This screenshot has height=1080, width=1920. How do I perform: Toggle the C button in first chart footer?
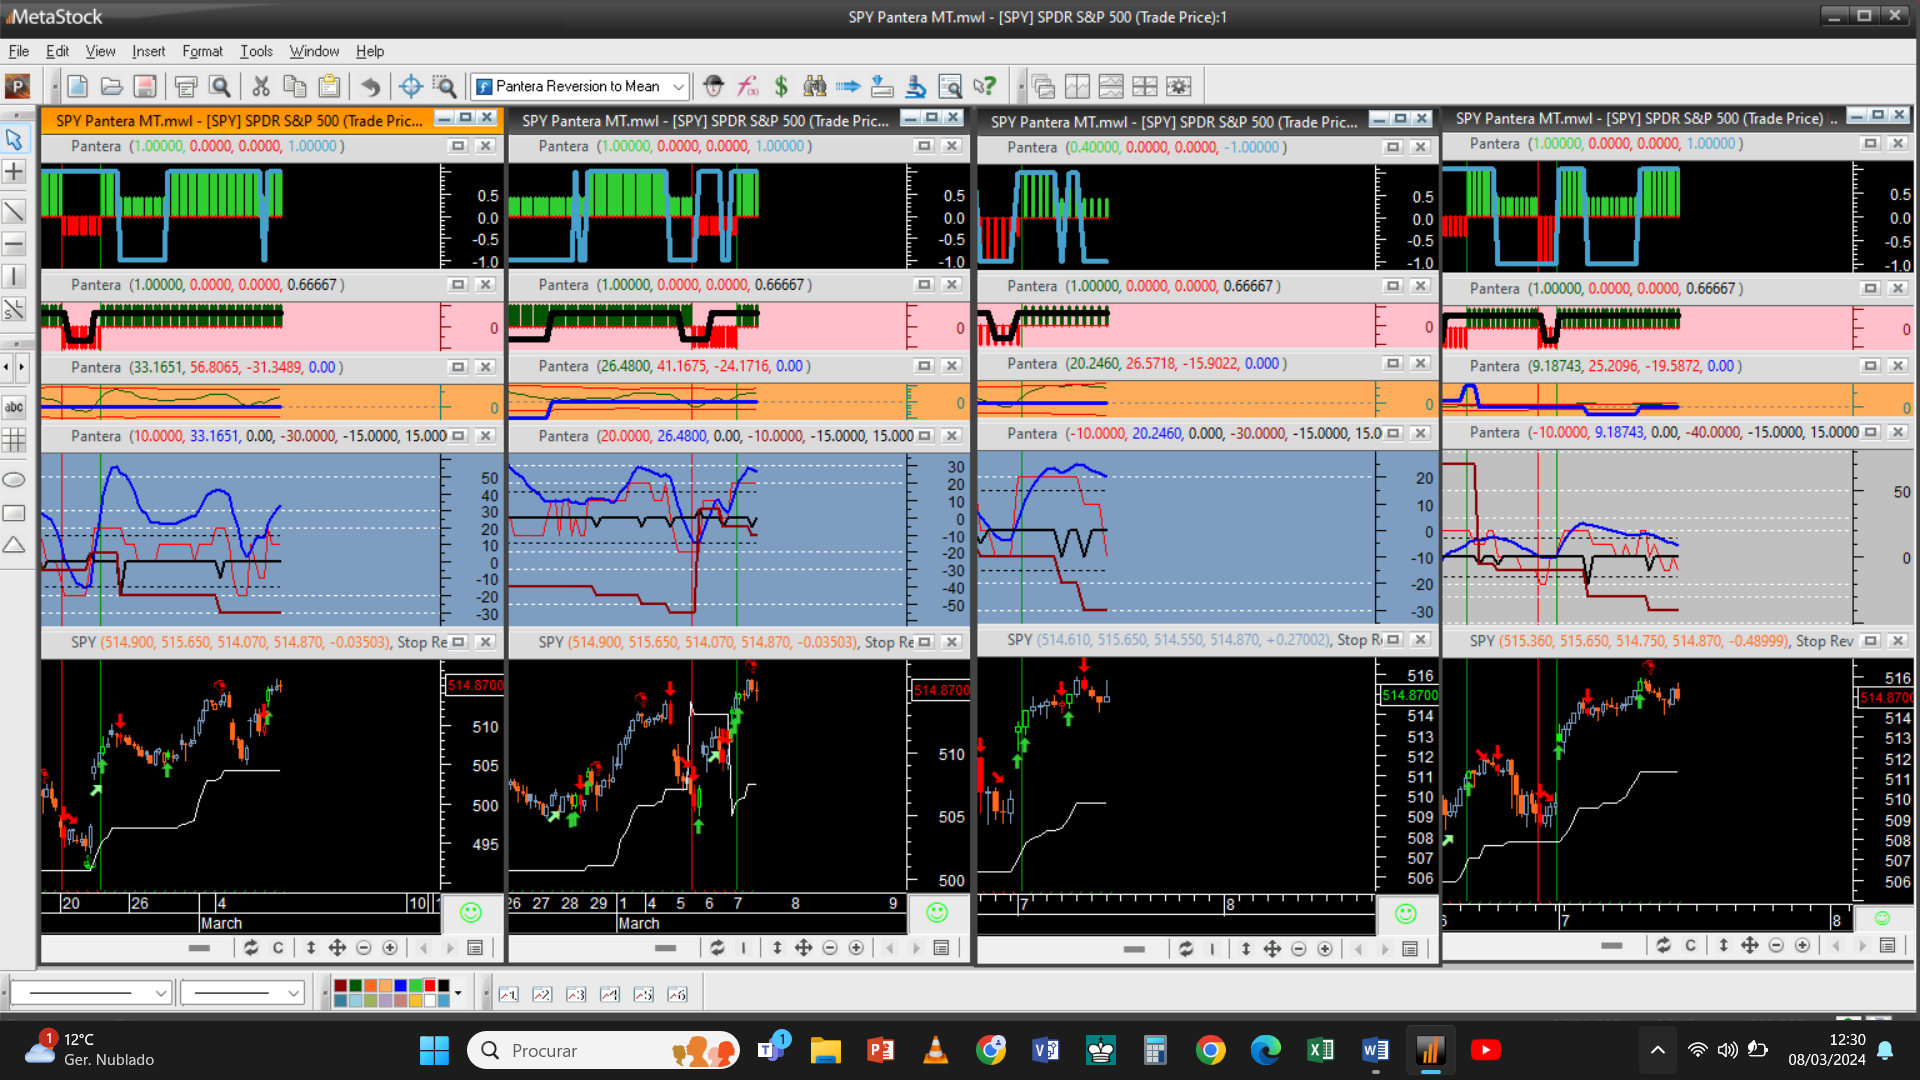point(278,948)
